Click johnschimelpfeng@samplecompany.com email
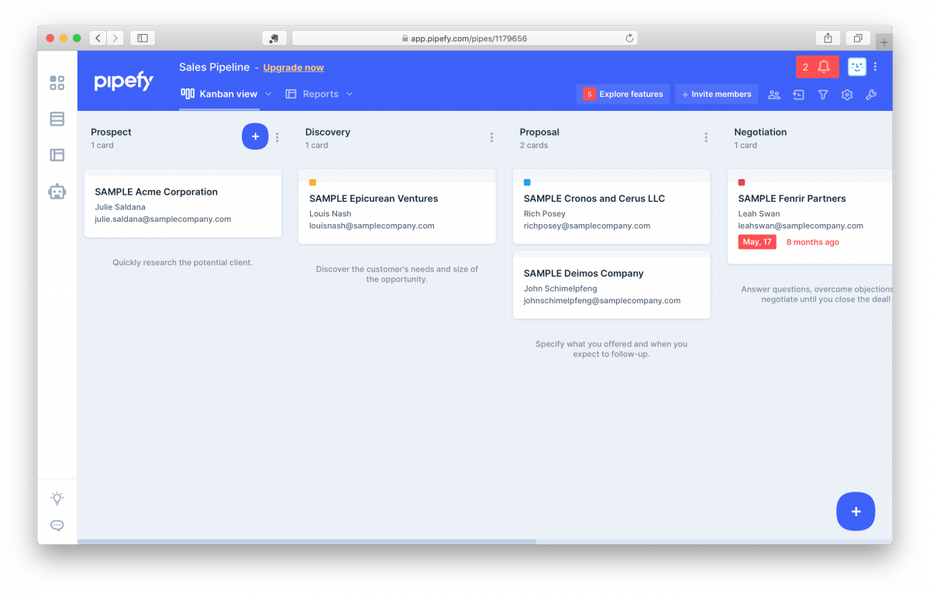The width and height of the screenshot is (930, 594). tap(602, 301)
